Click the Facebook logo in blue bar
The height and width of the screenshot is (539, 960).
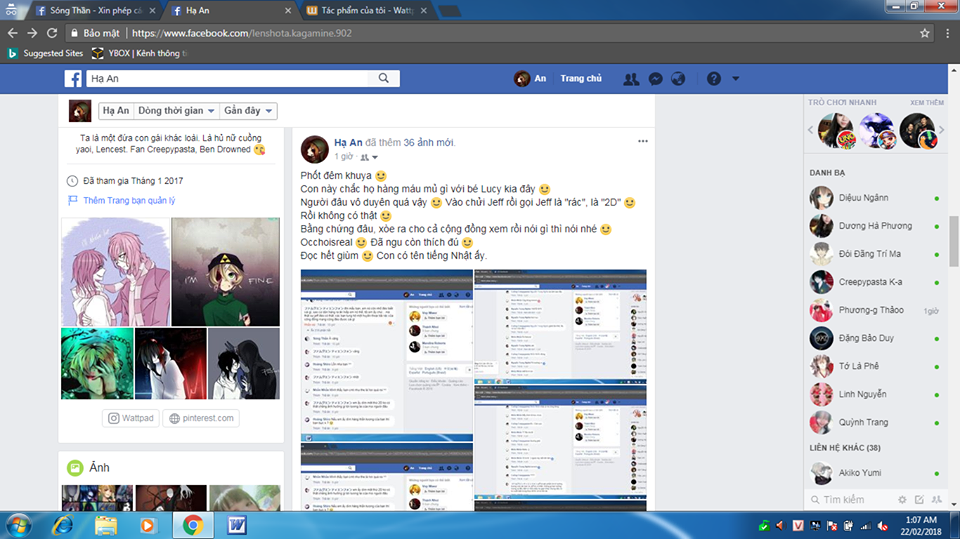point(74,79)
